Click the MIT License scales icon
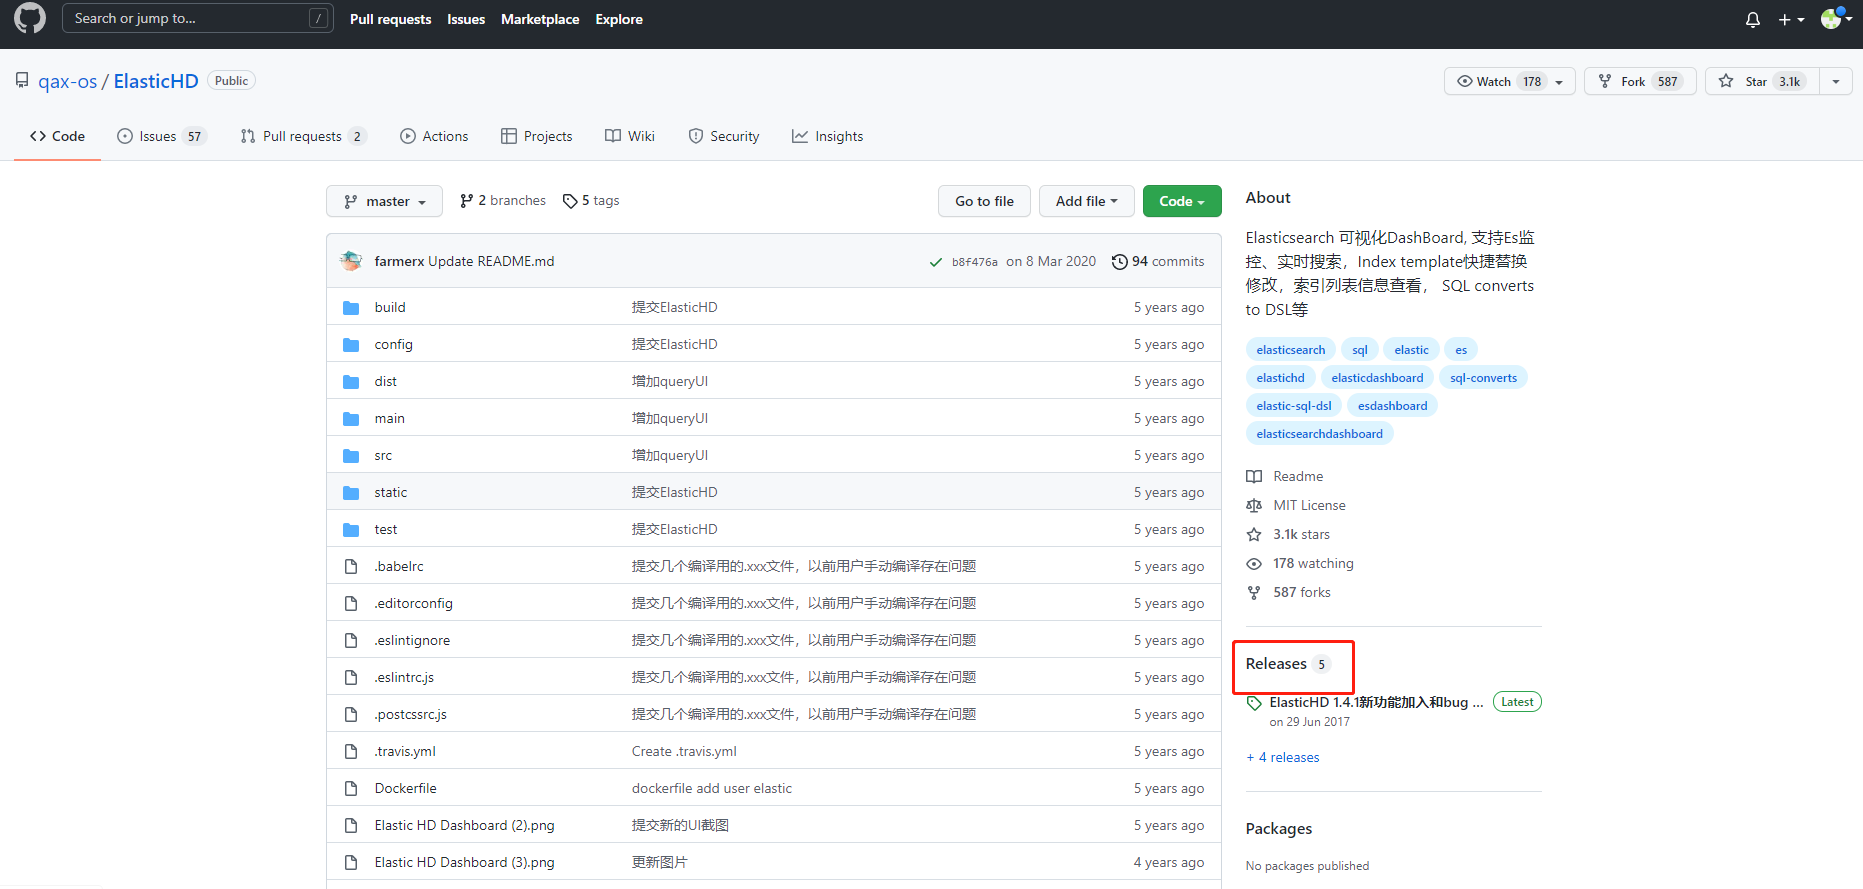Viewport: 1863px width, 889px height. [x=1254, y=506]
